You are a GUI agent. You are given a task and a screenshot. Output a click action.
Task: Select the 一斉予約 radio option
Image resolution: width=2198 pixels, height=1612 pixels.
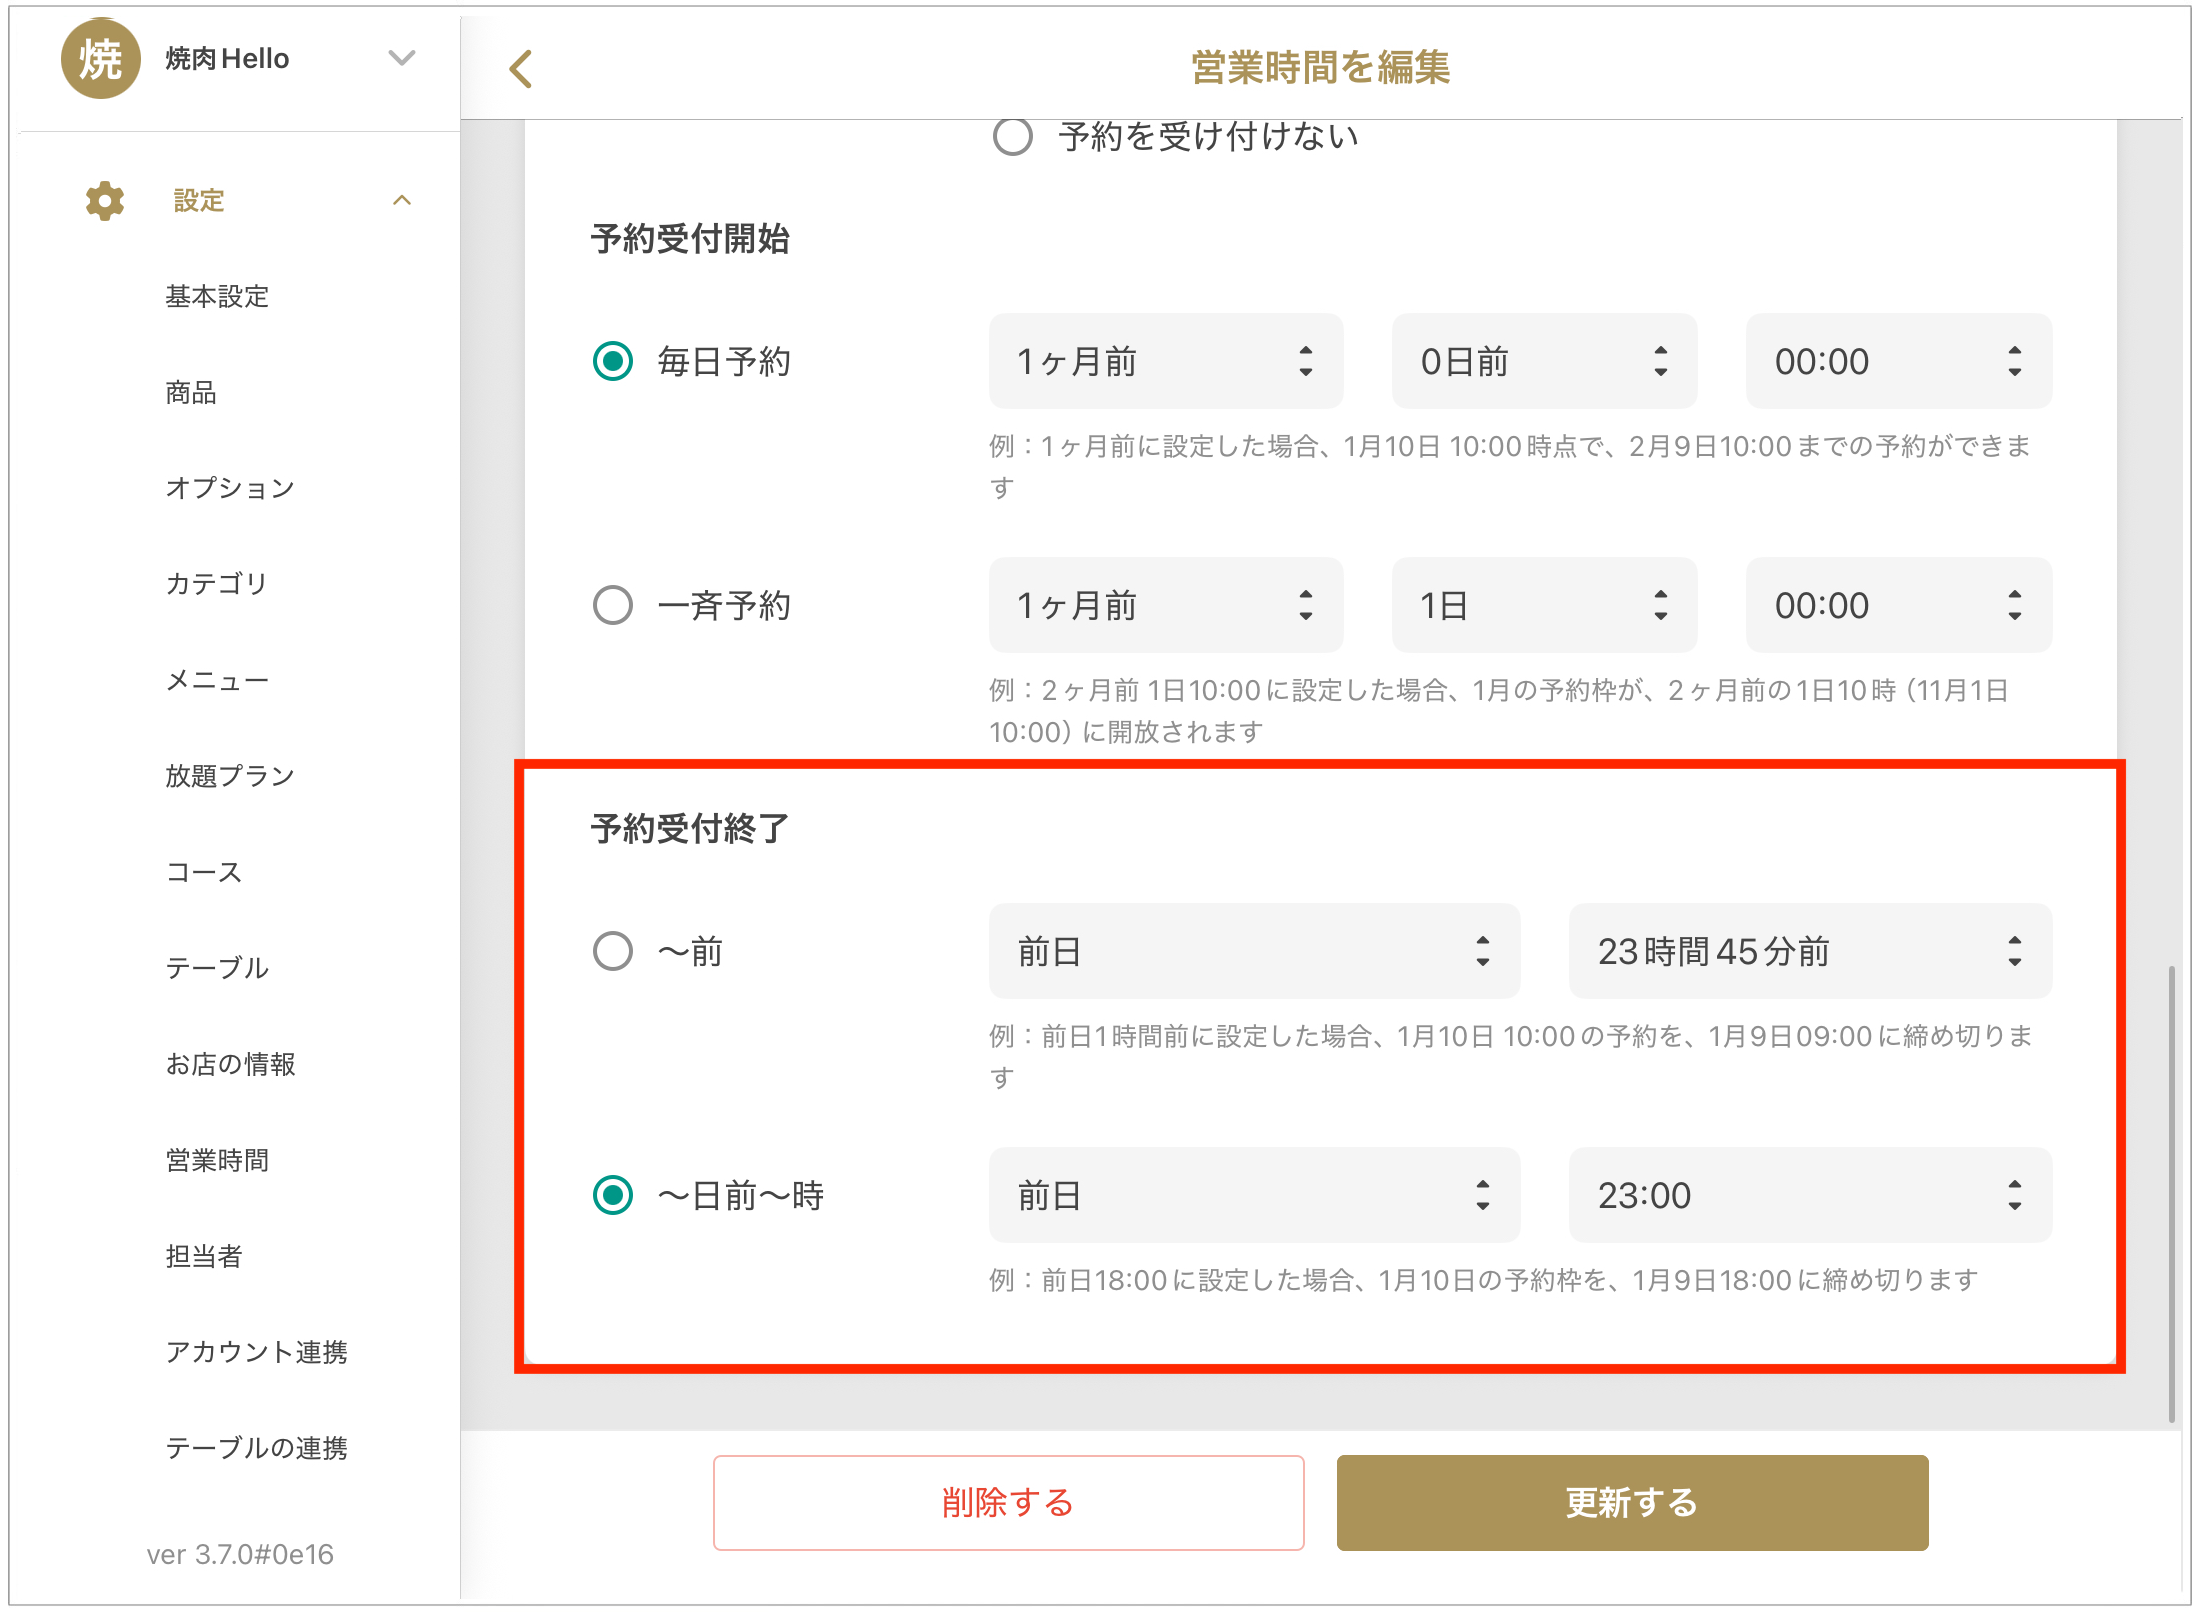613,605
